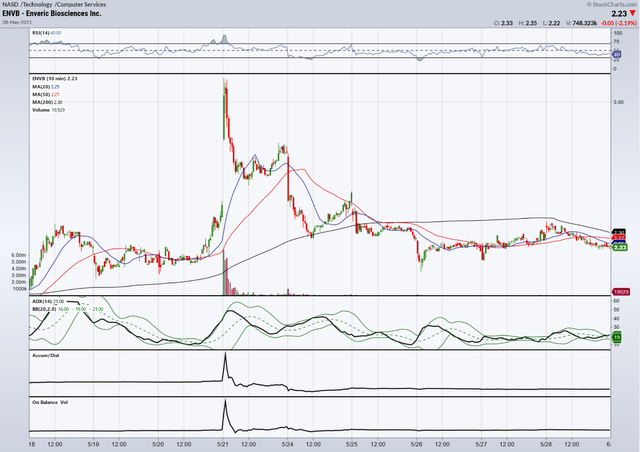Click the 5/21 date on time axis
This screenshot has width=640, height=452.
click(x=222, y=444)
